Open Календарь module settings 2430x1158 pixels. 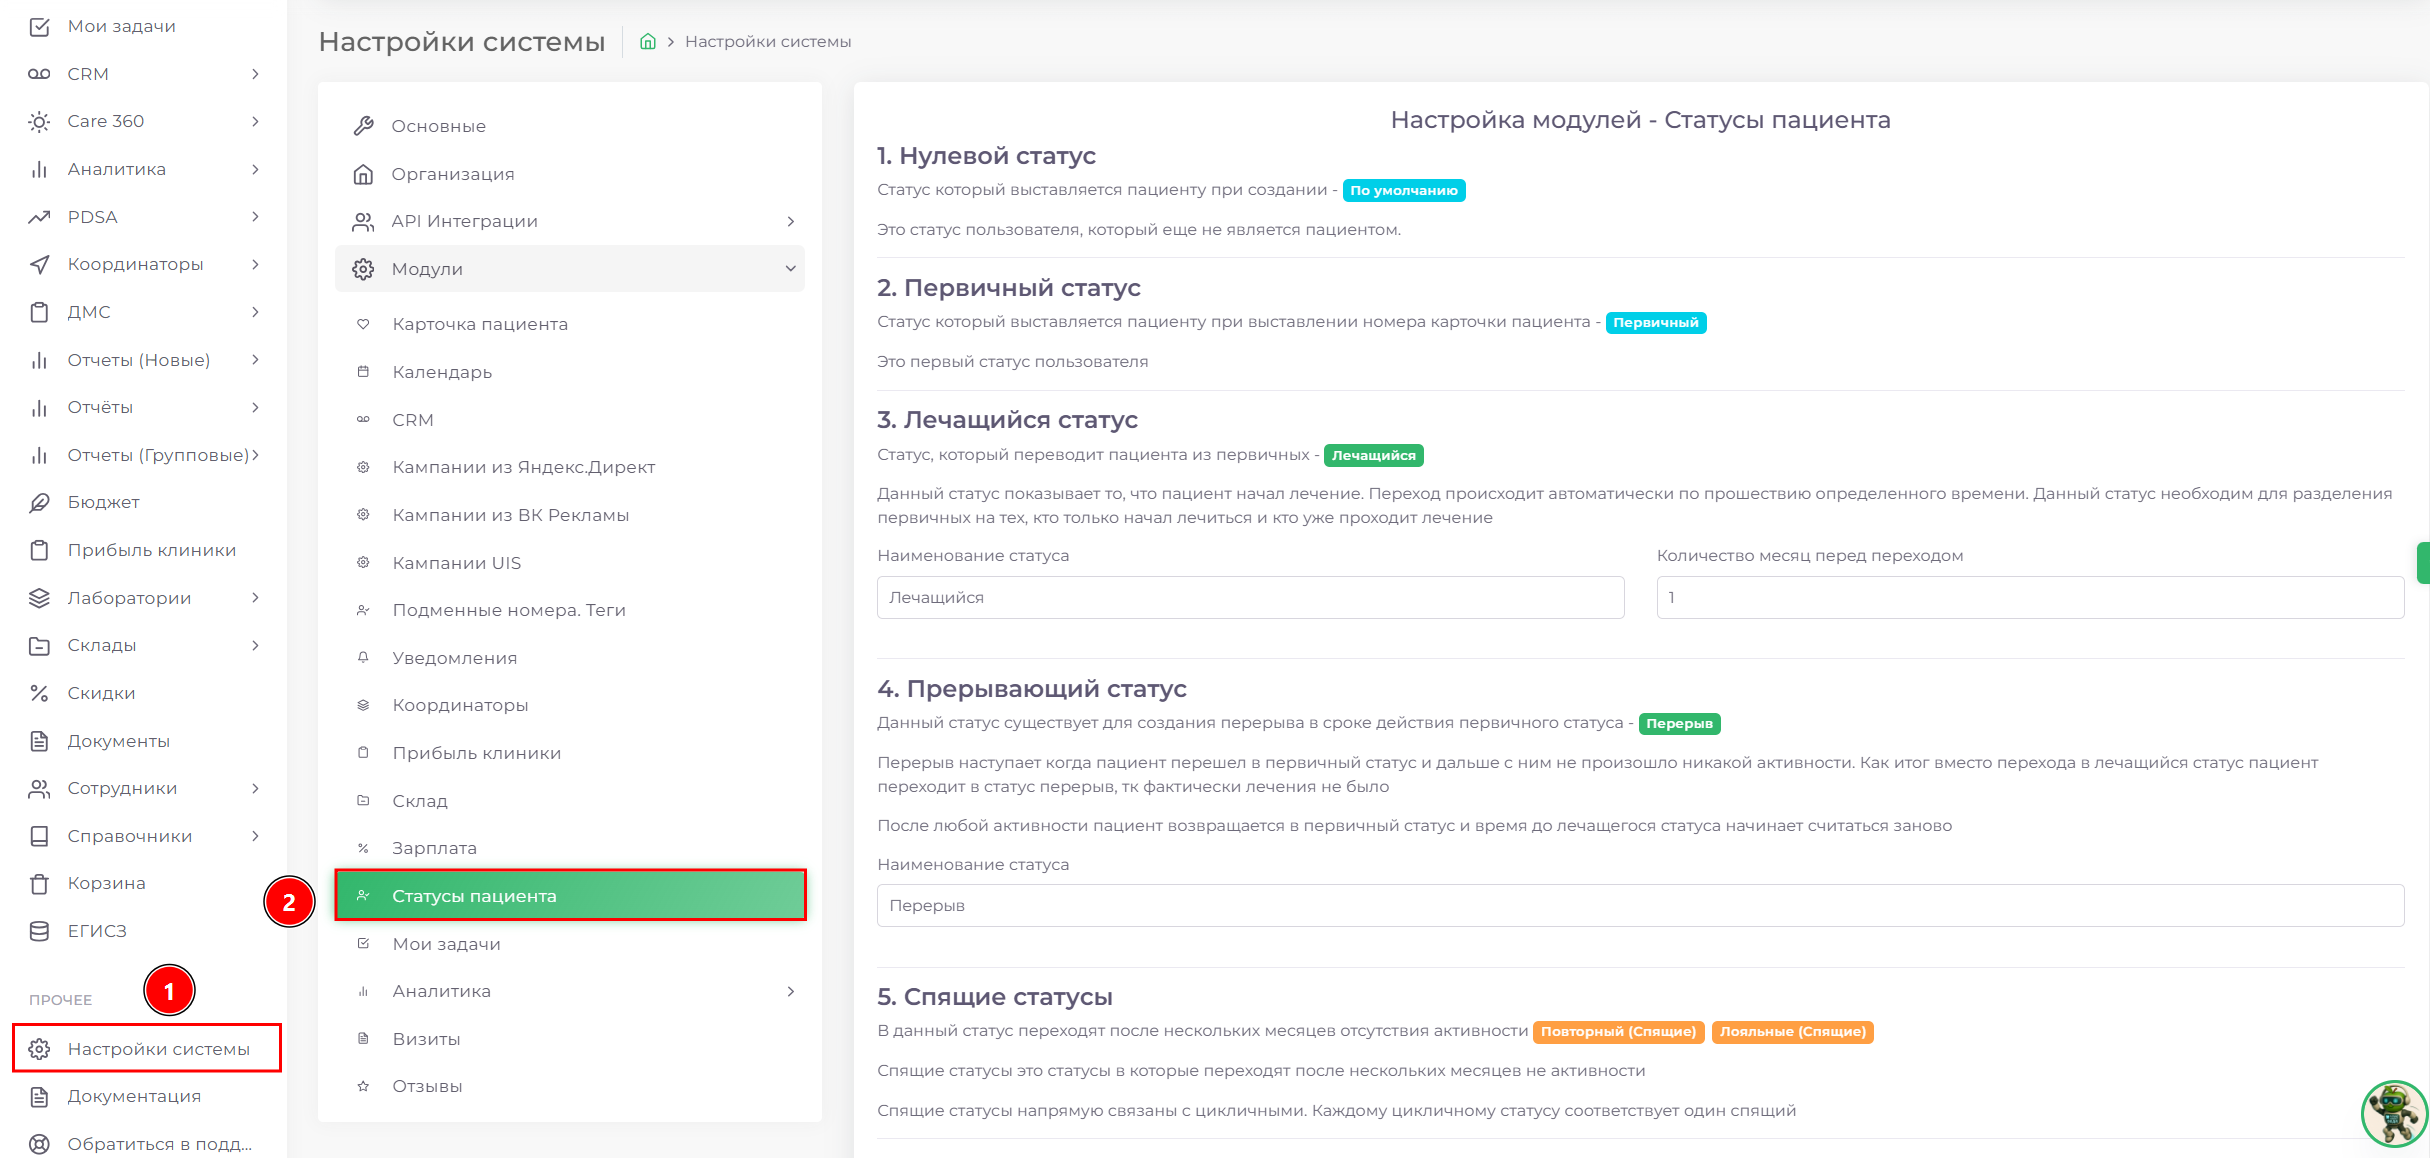click(570, 372)
